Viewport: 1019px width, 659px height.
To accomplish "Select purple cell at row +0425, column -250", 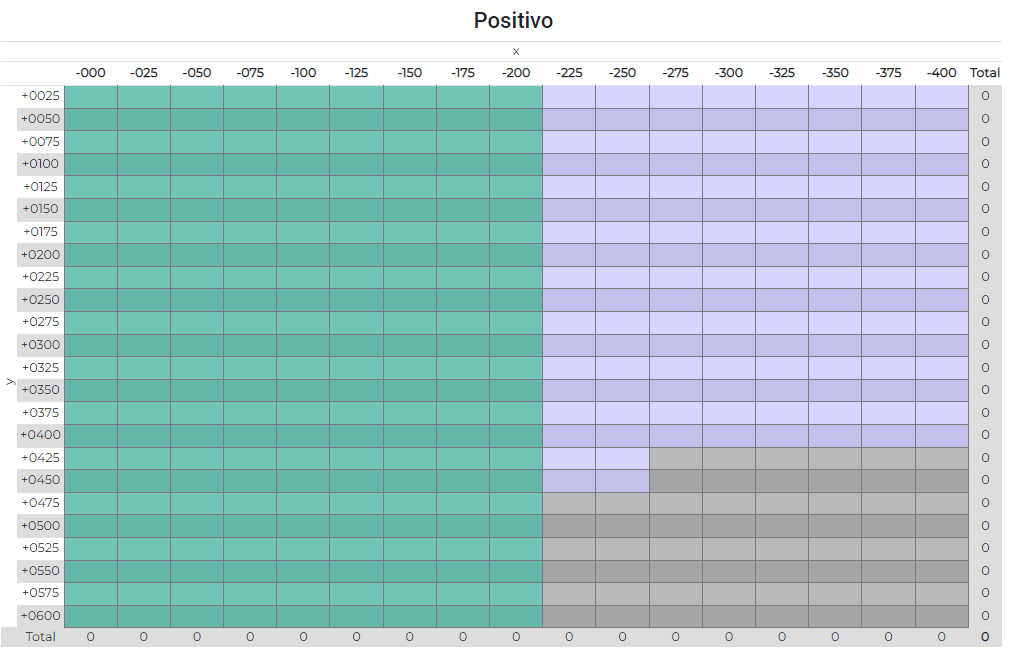I will point(622,458).
